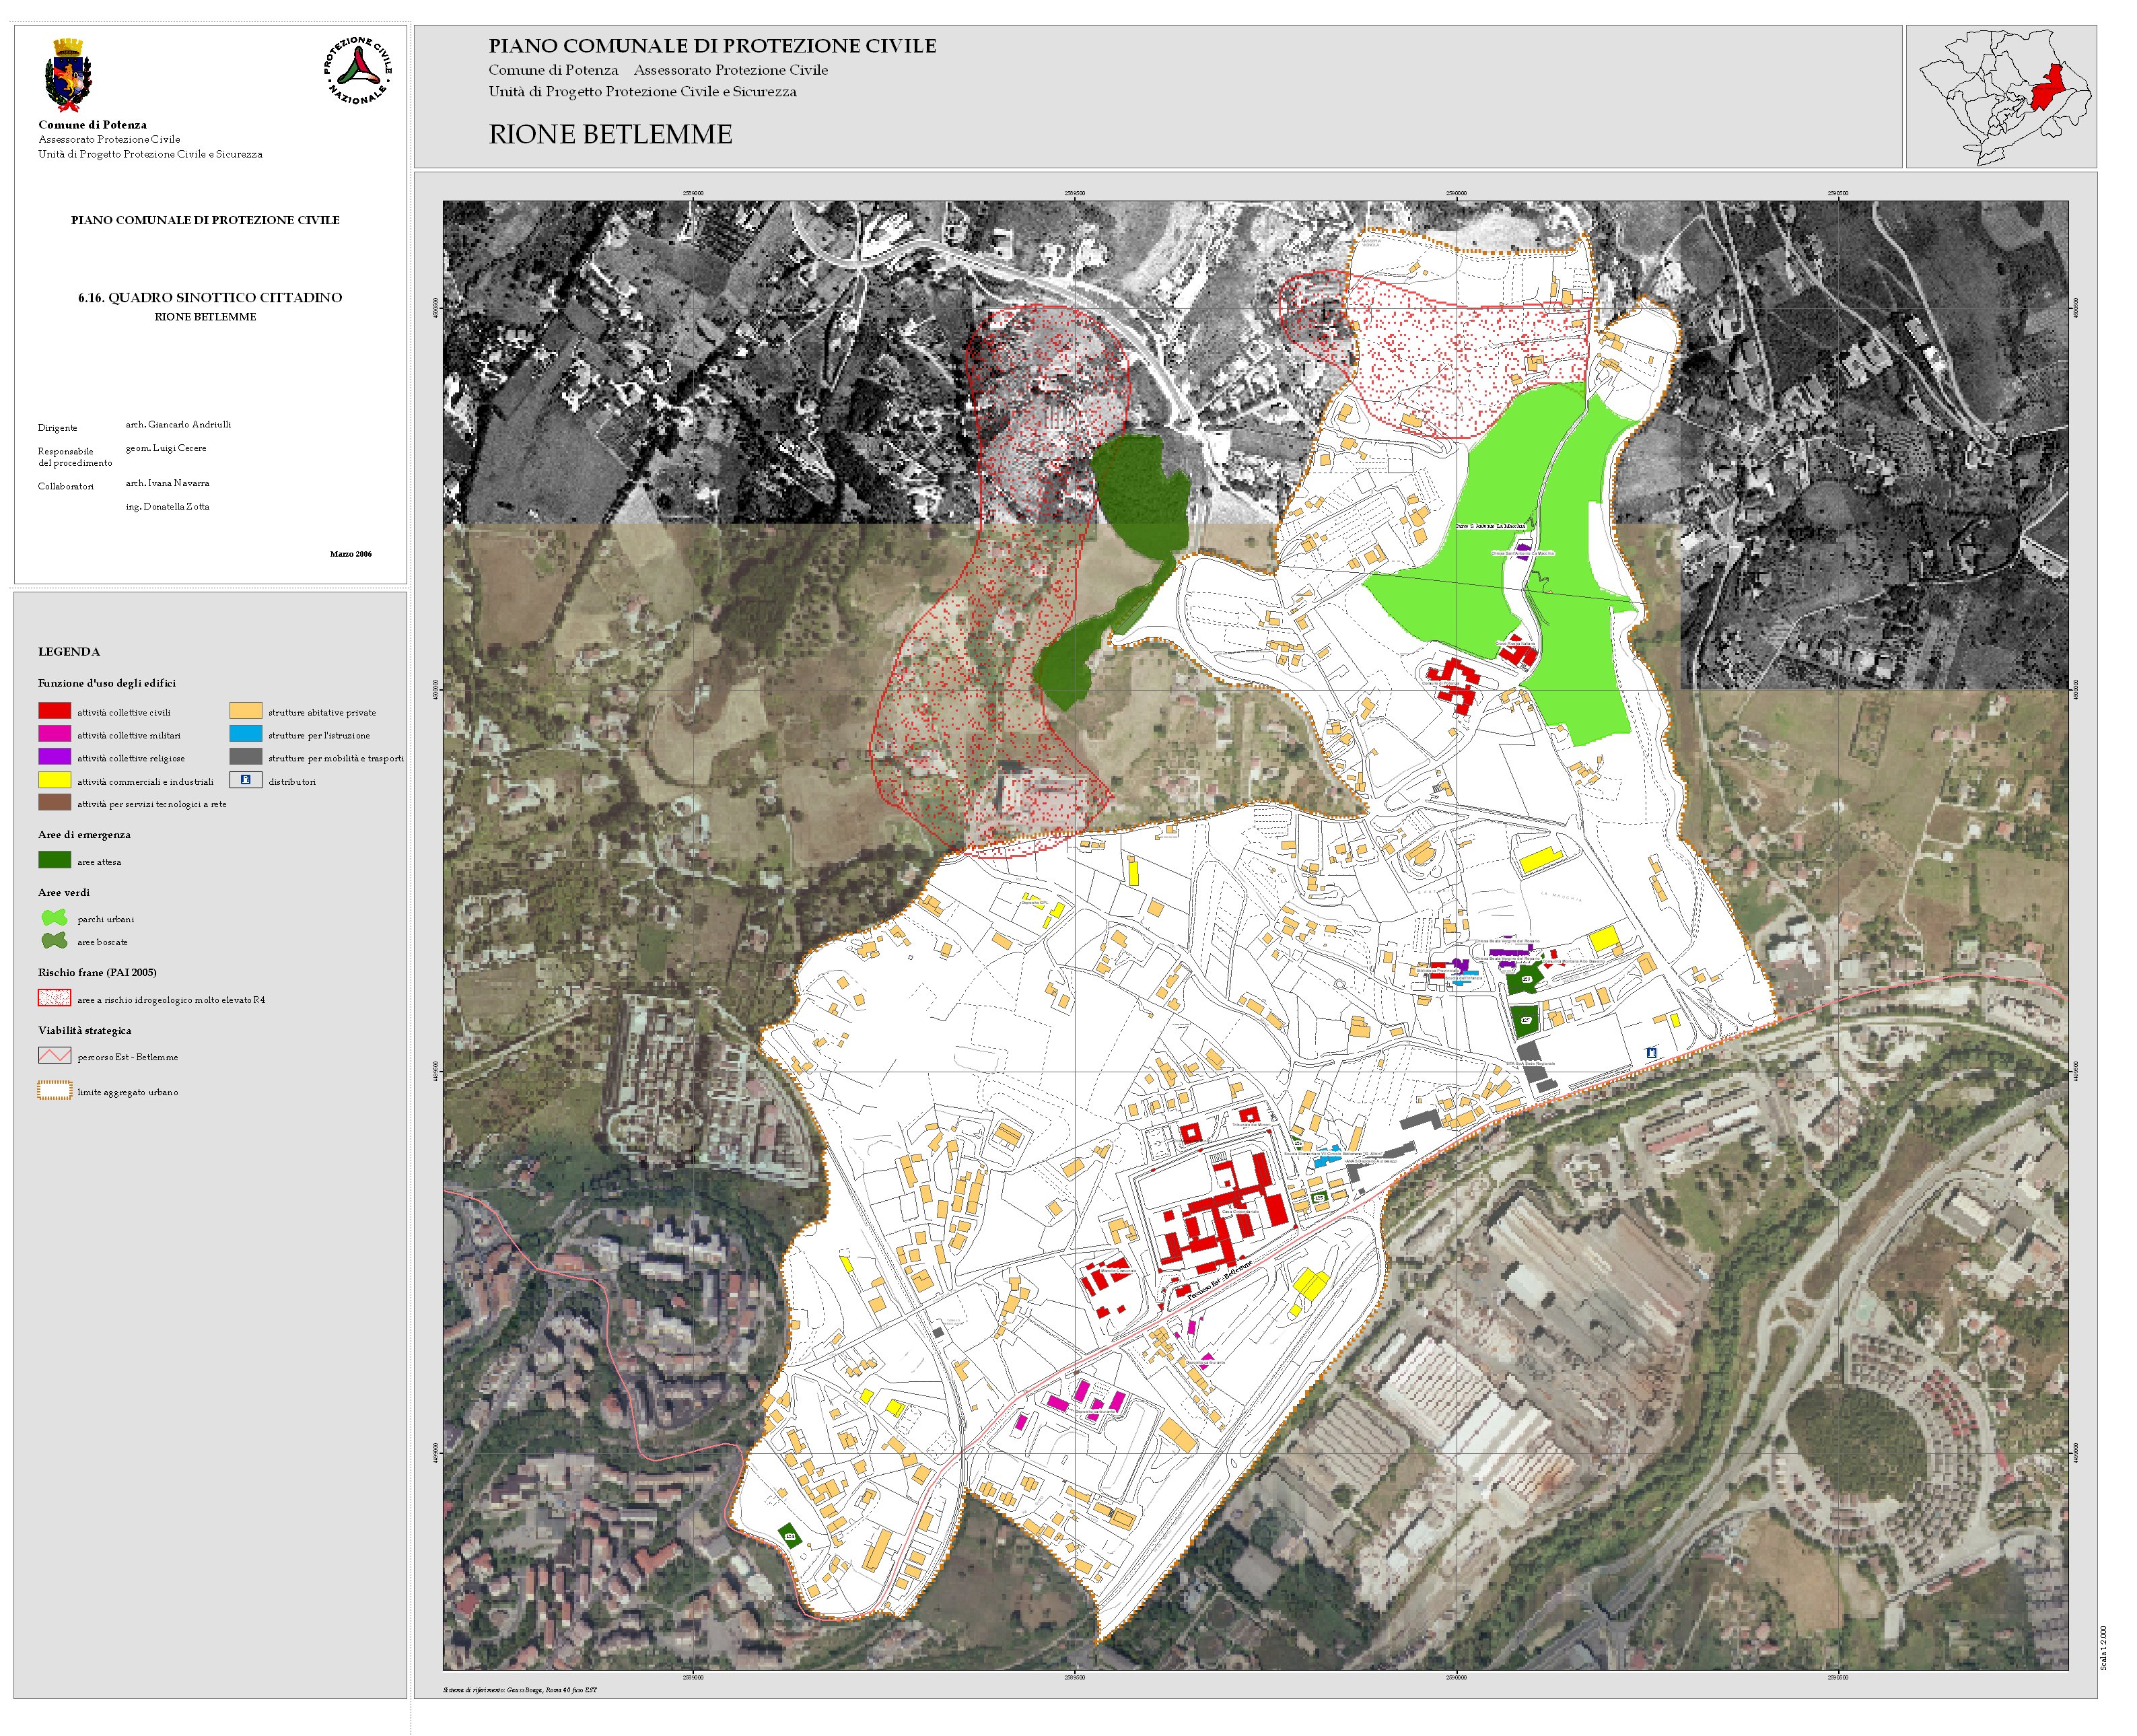Click the percorso Est - Betlemme legend symbol
The height and width of the screenshot is (1736, 2137).
(x=54, y=1056)
